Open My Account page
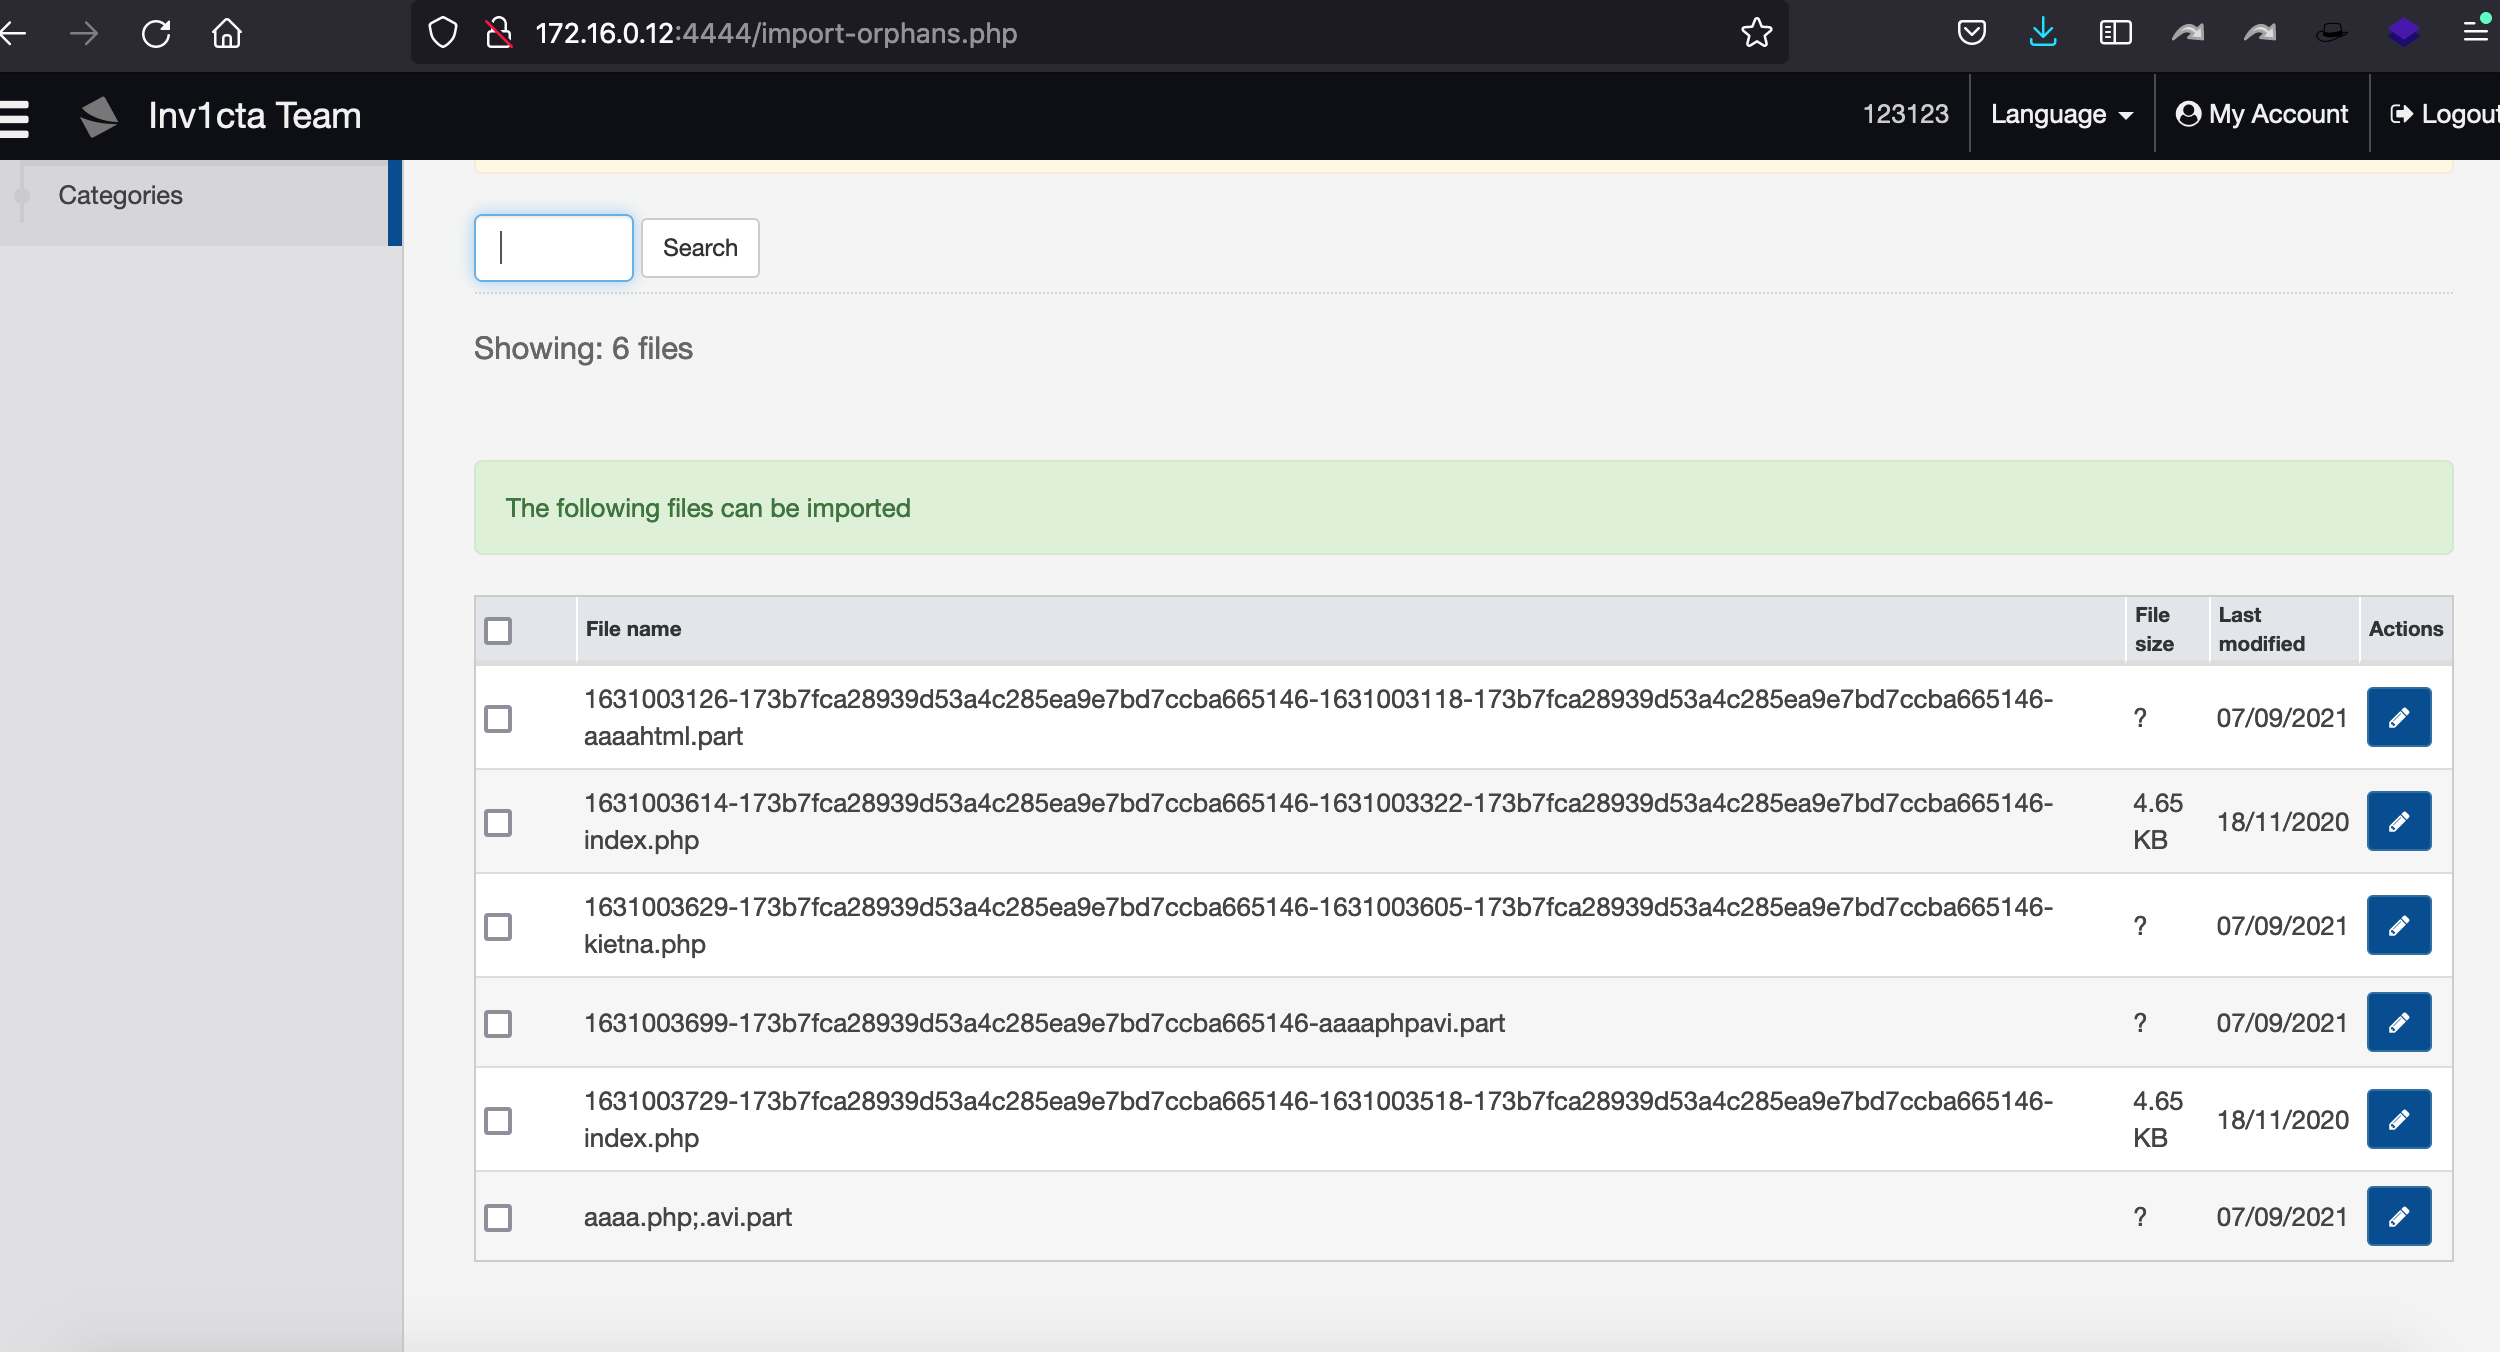Screen dimensions: 2500x1352 2261,115
